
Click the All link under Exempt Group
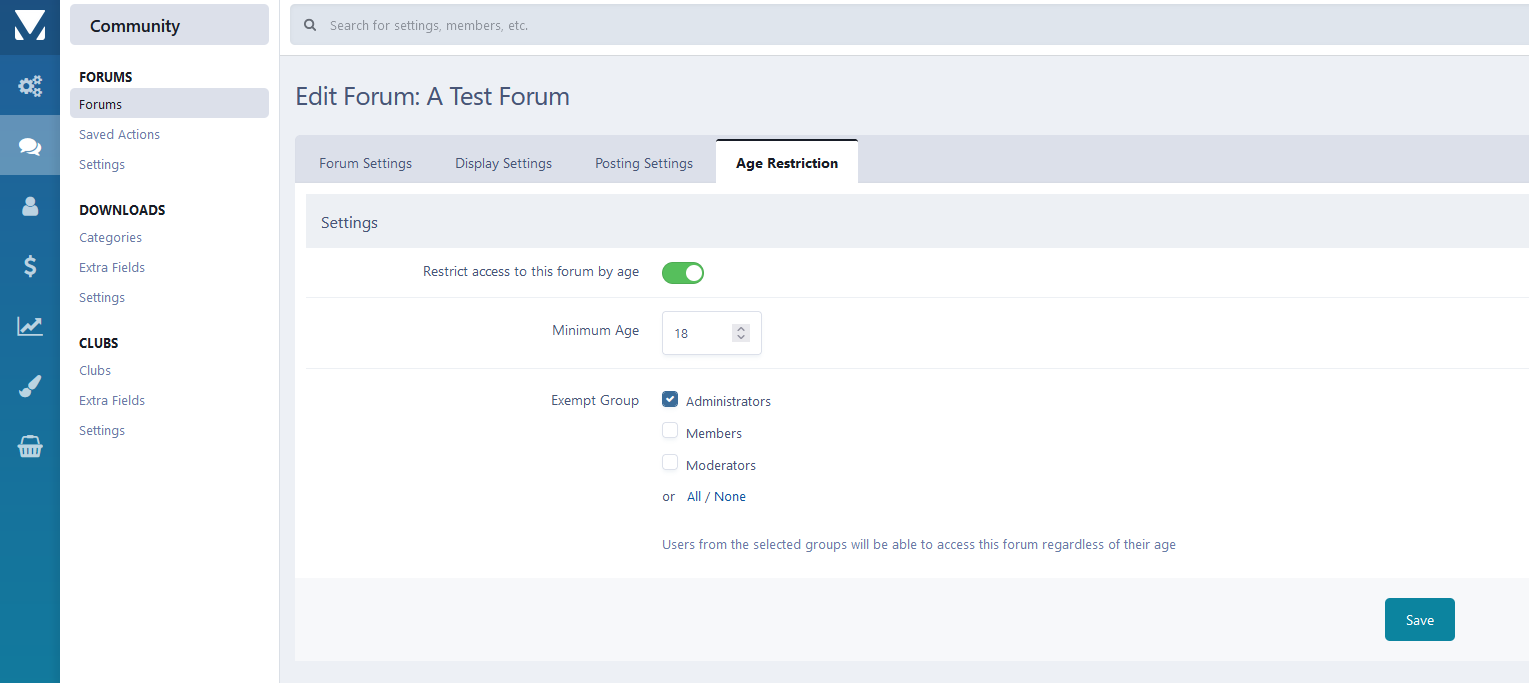pos(694,497)
